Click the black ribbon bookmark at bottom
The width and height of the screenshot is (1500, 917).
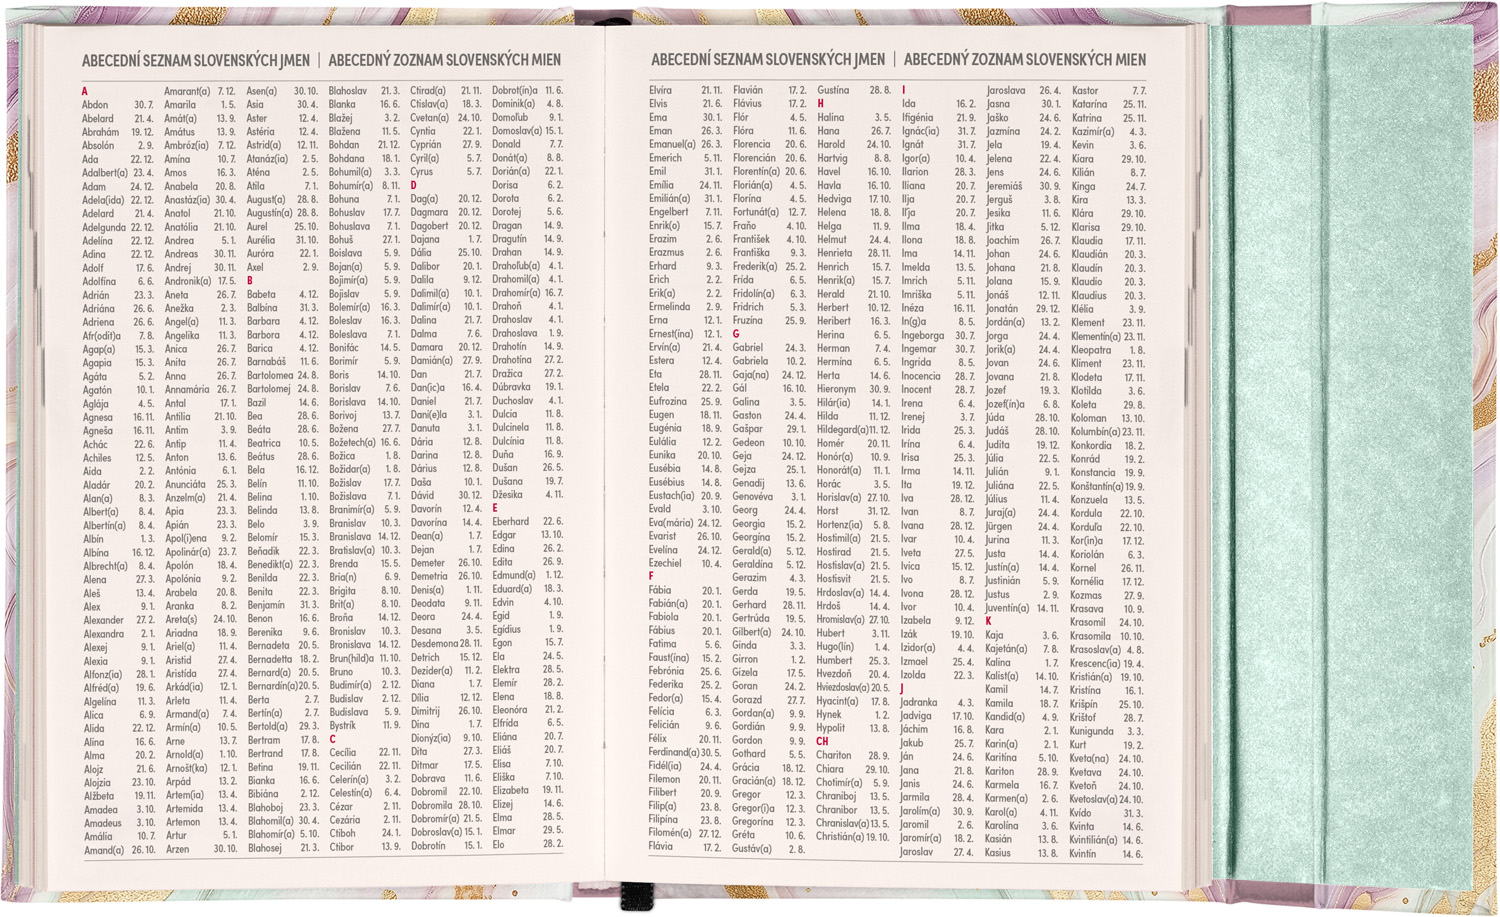tap(633, 897)
